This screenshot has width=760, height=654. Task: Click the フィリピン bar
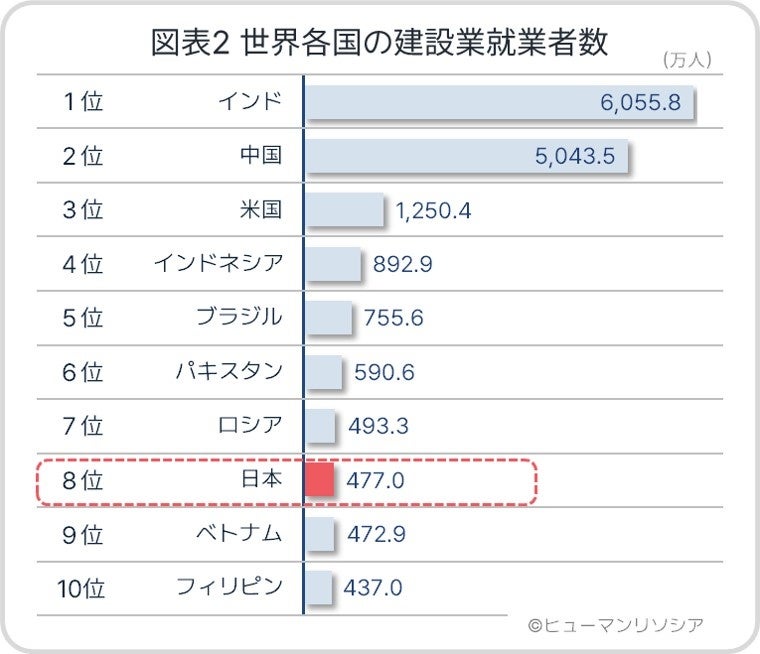(x=318, y=587)
